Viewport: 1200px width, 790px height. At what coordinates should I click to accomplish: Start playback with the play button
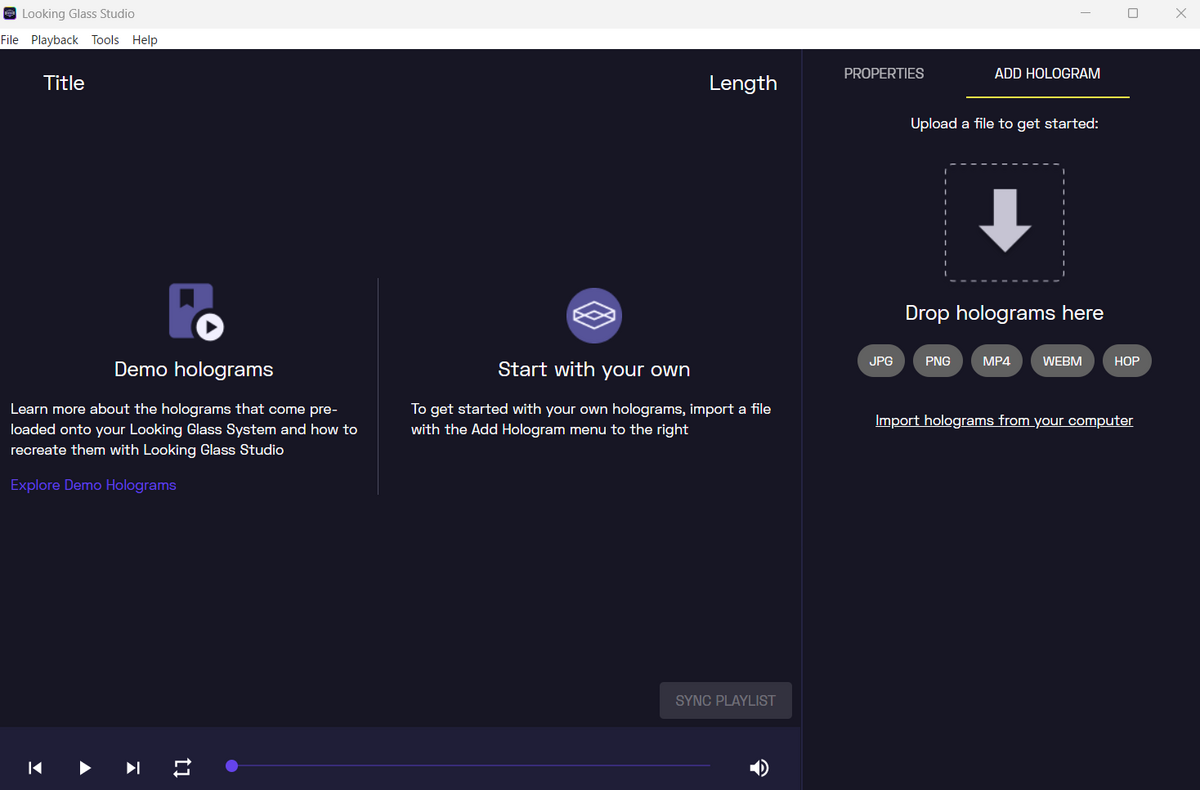[x=85, y=768]
